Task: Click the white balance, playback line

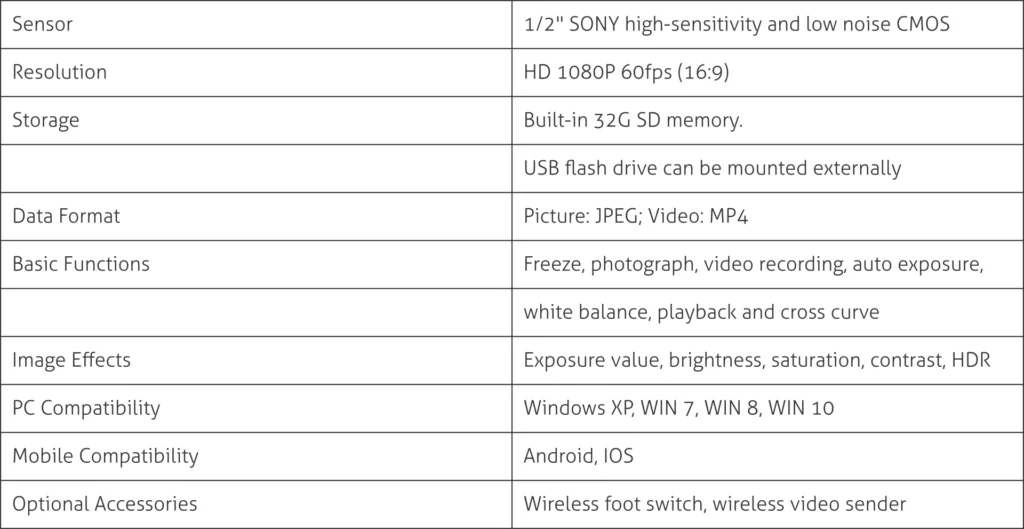Action: [701, 312]
